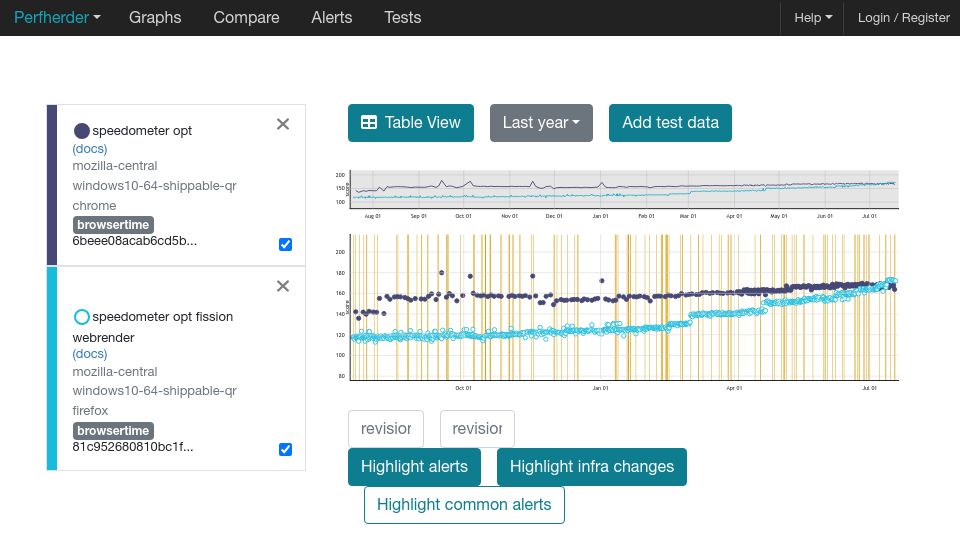Click signature 81c952680810bc1f...
Screen dimensions: 960x540
pos(133,447)
